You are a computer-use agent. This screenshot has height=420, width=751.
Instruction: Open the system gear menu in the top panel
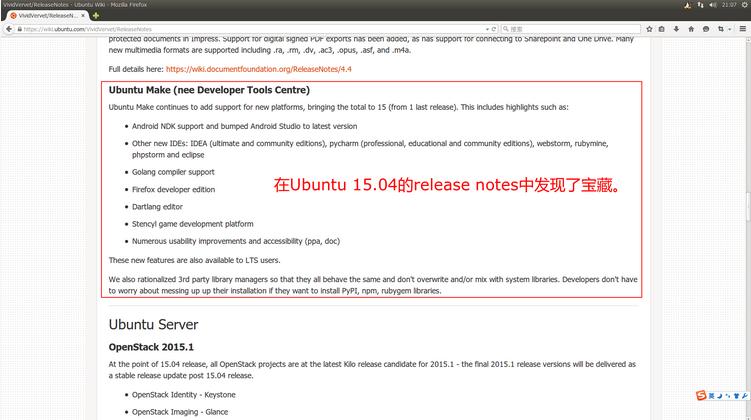pyautogui.click(x=745, y=5)
